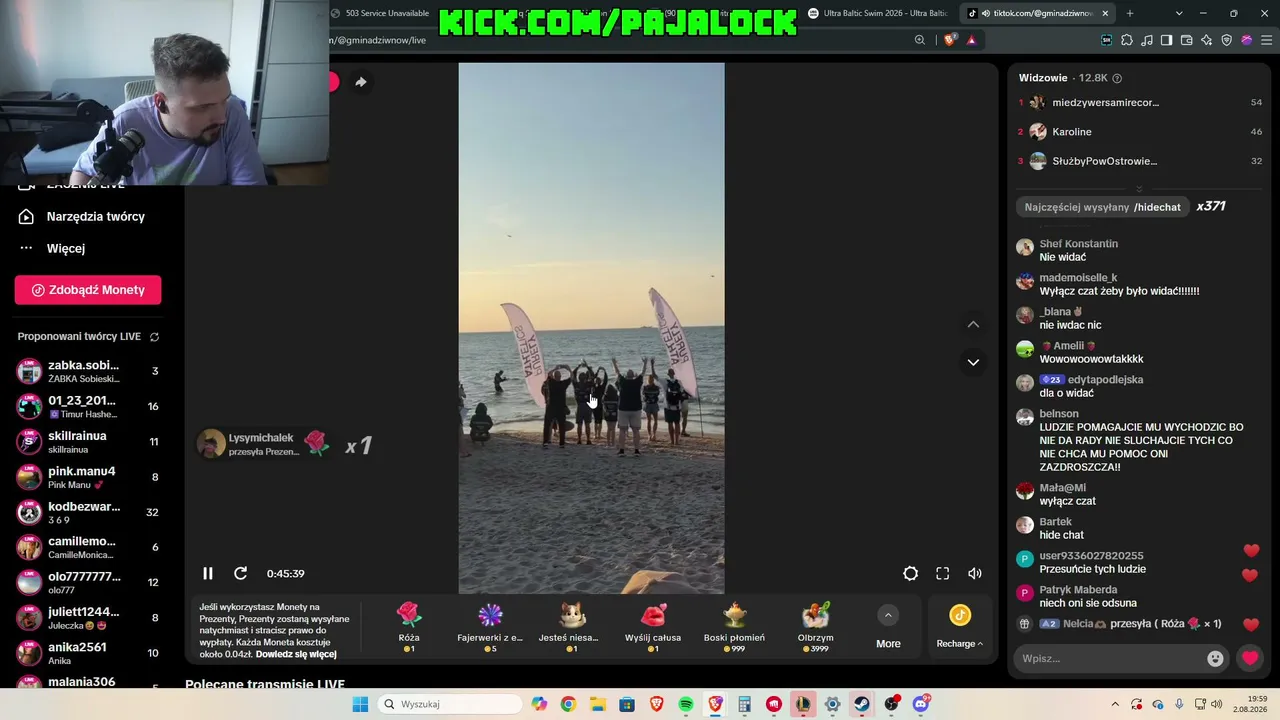Switch to the 503 Service Unavailable tab
Viewport: 1280px width, 720px height.
[x=380, y=13]
